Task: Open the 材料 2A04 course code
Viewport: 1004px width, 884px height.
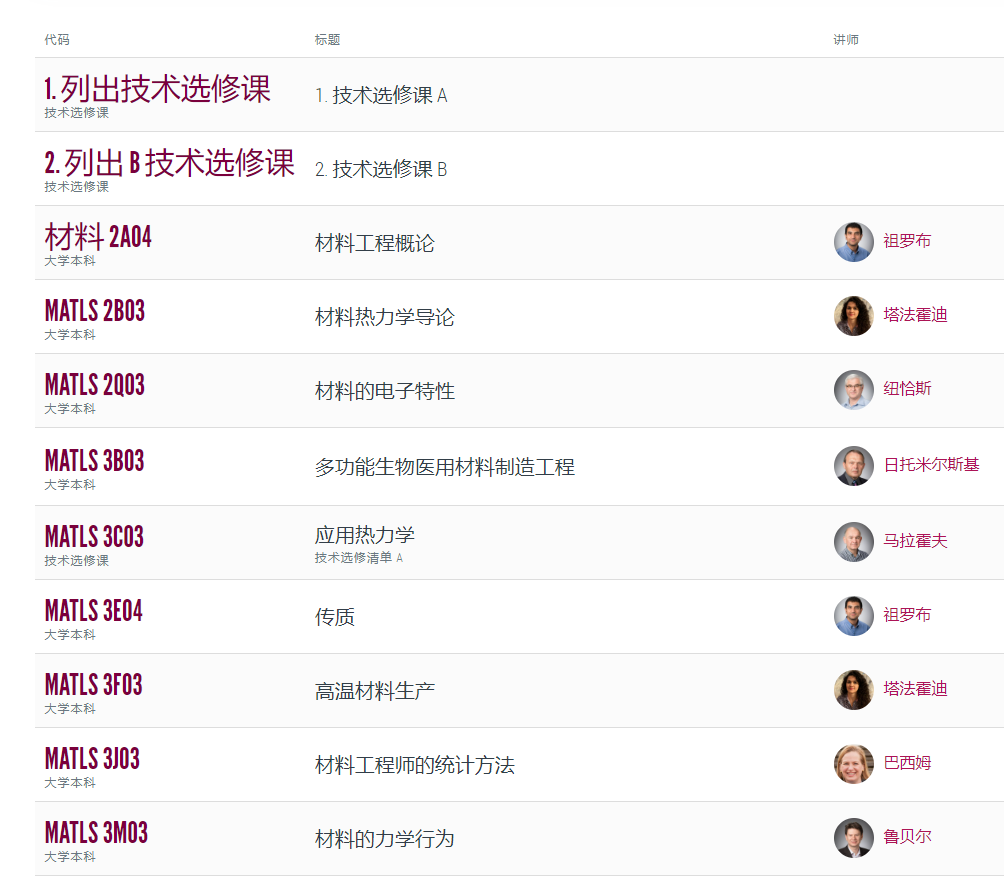Action: [x=98, y=237]
